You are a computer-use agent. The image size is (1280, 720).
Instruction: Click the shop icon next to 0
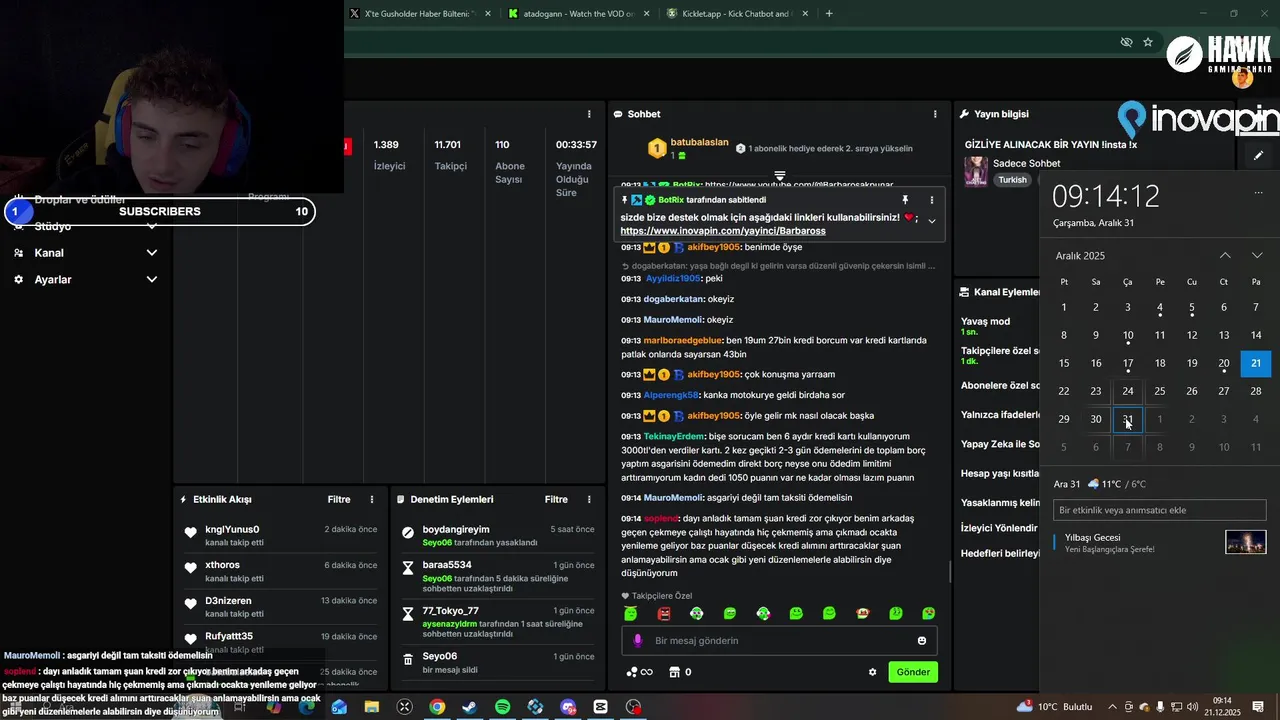pos(674,672)
